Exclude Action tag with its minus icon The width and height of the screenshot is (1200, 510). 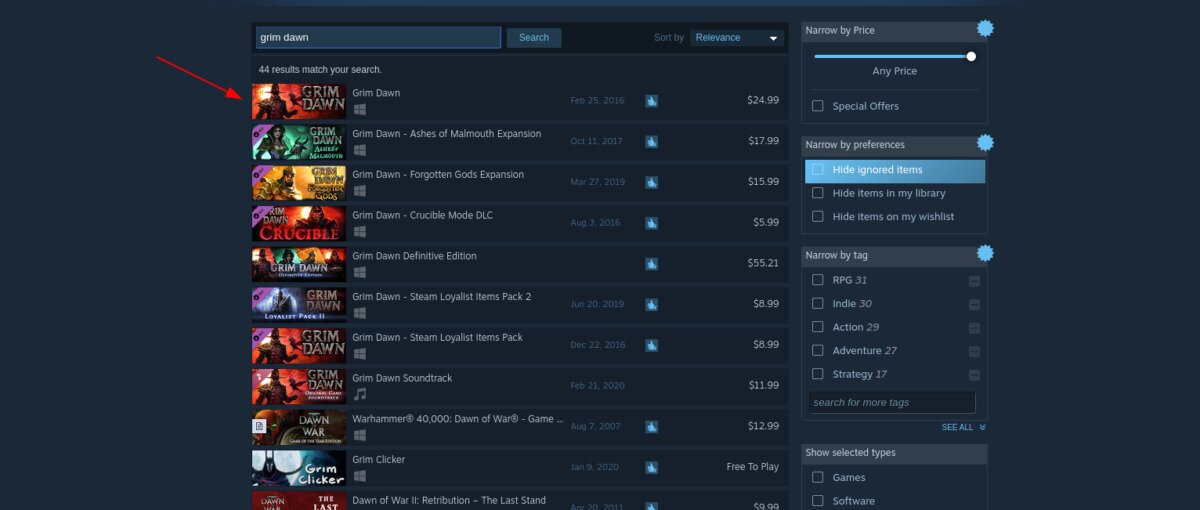974,328
